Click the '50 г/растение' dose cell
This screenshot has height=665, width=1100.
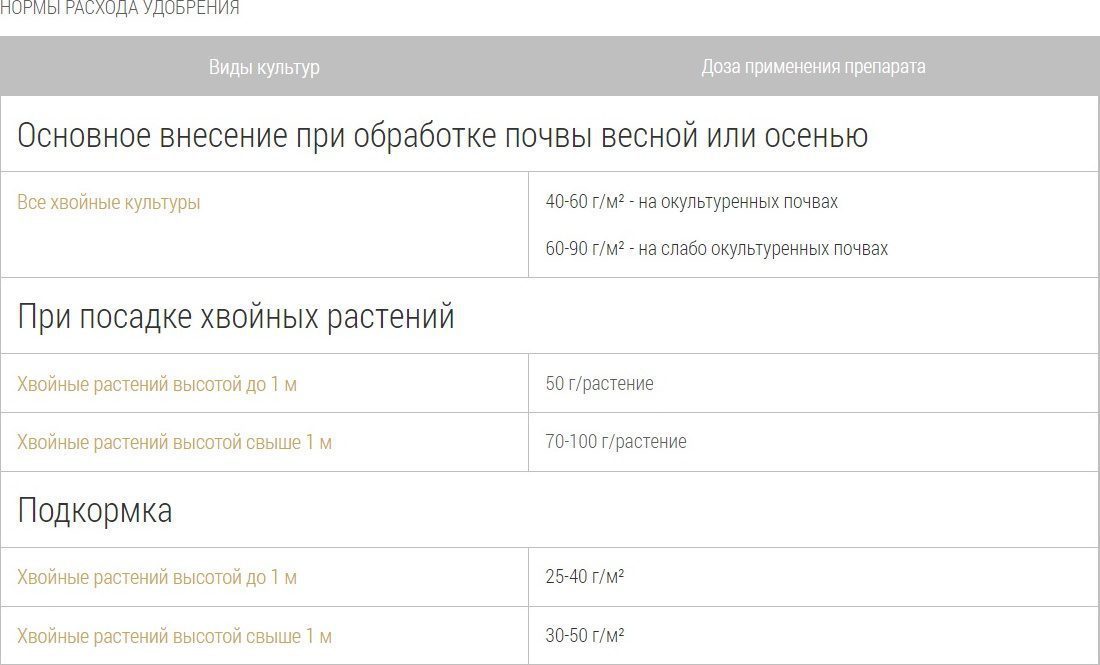pyautogui.click(x=599, y=384)
